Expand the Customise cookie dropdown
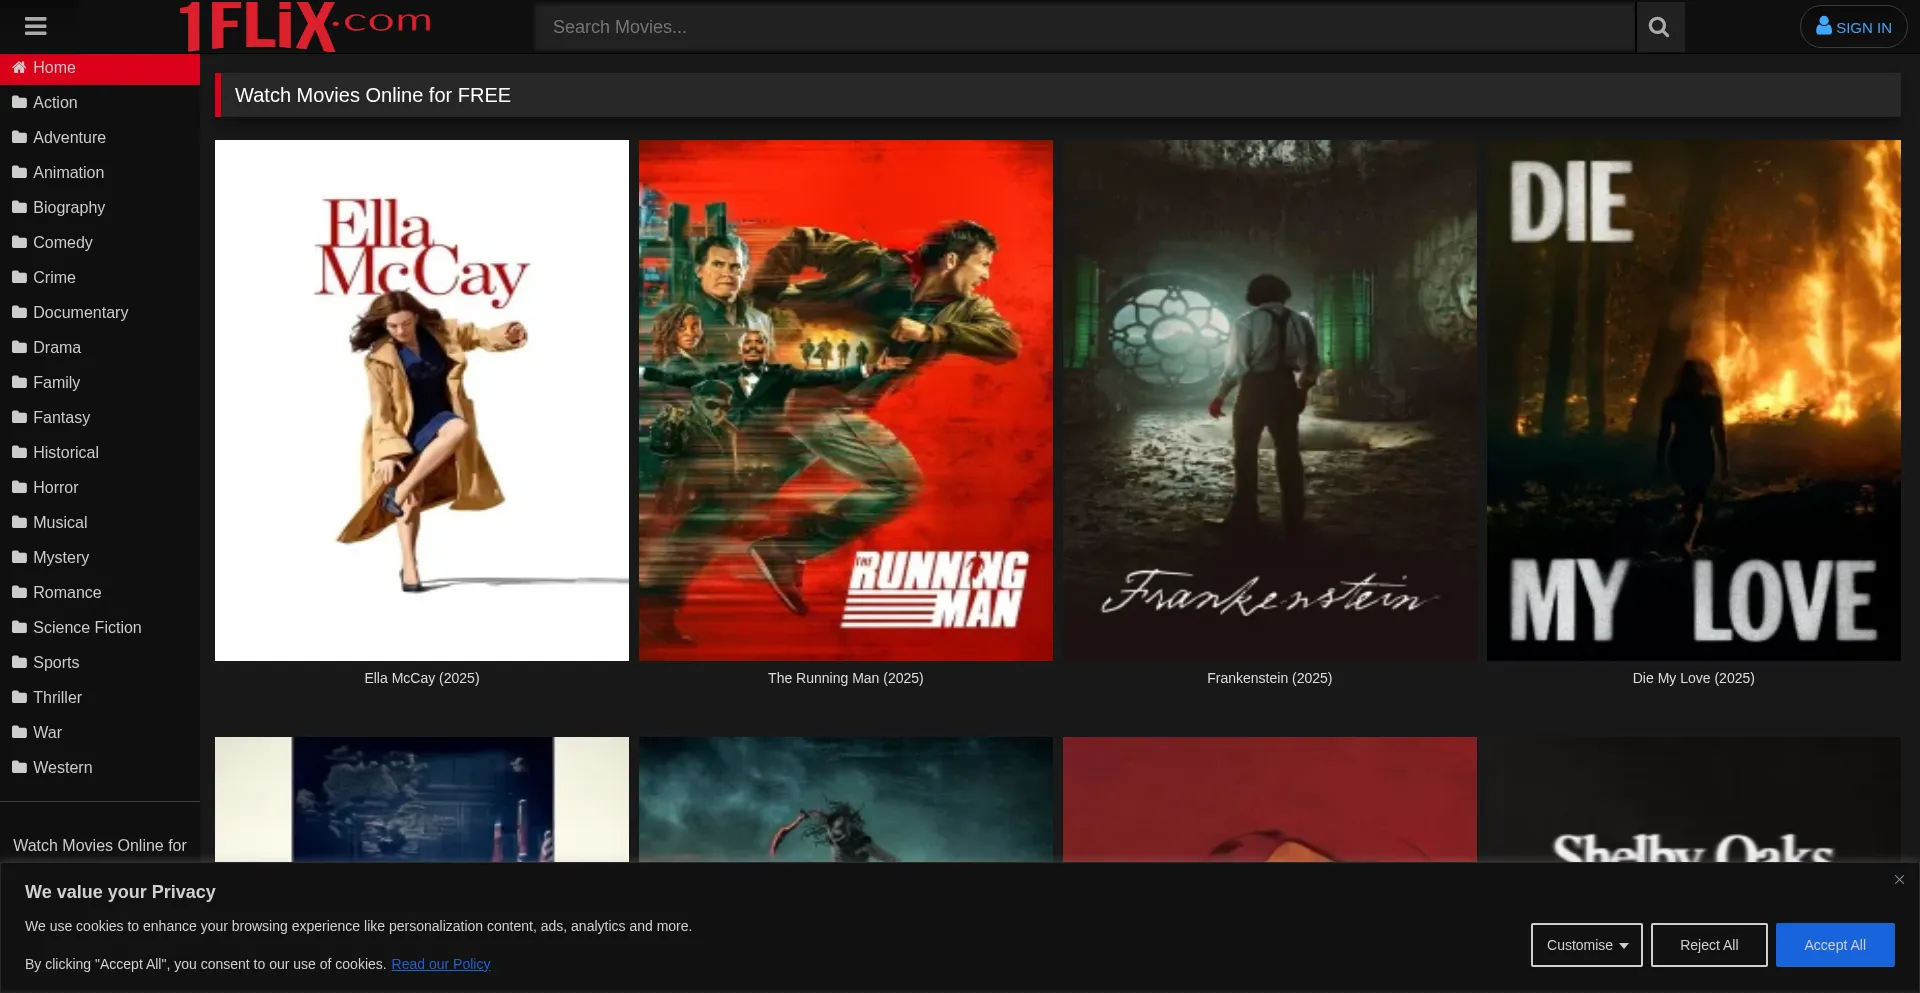Viewport: 1920px width, 993px height. [1586, 945]
